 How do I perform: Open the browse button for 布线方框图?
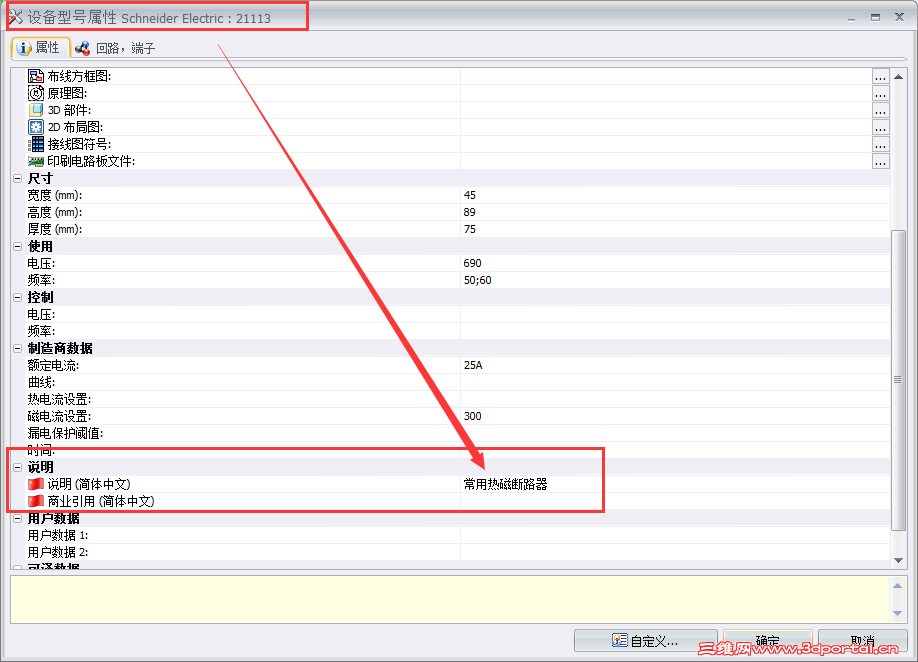[880, 76]
